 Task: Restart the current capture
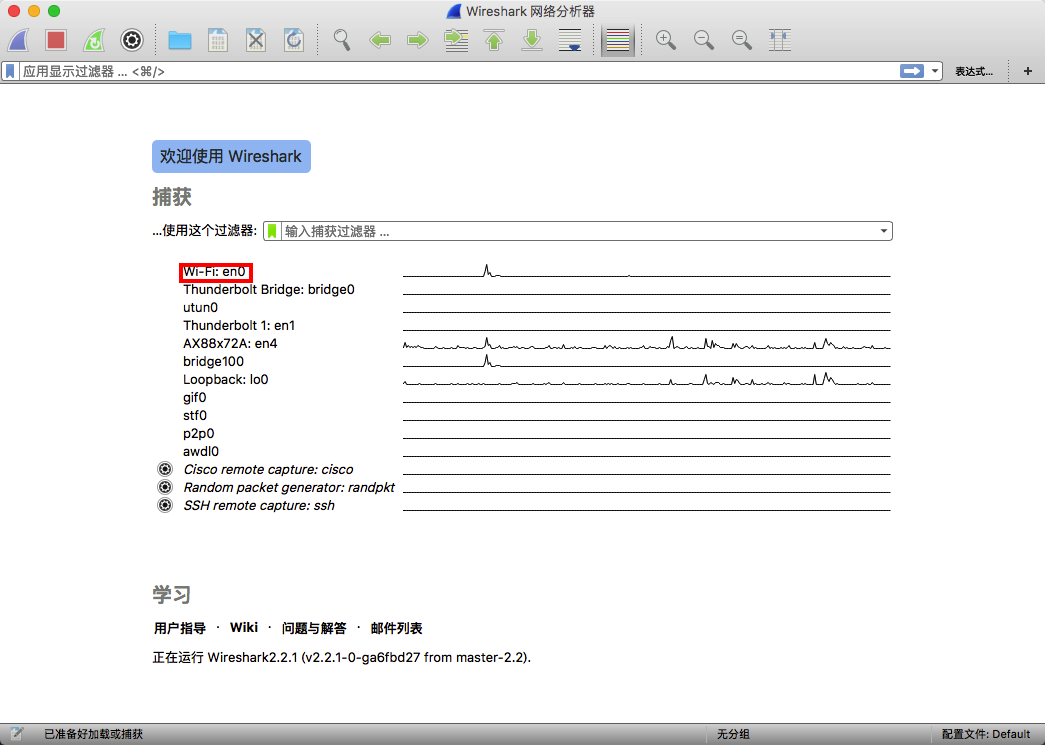[x=94, y=40]
